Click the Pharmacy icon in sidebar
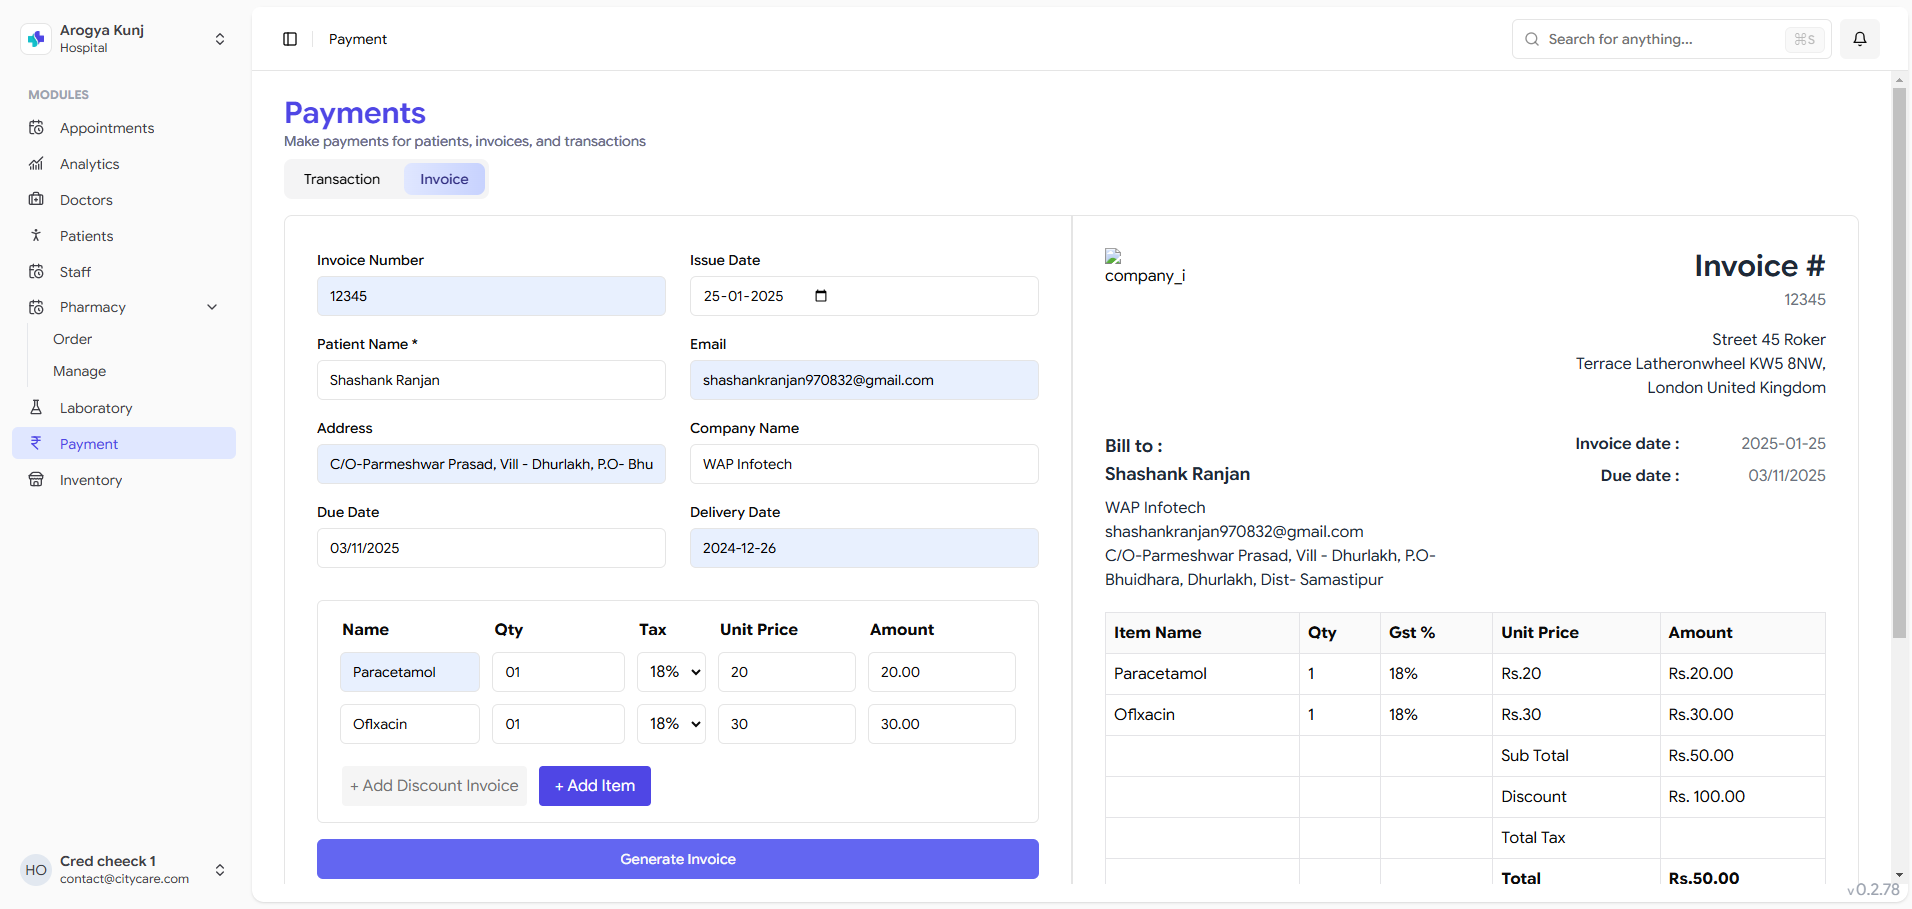The width and height of the screenshot is (1912, 909). tap(37, 307)
